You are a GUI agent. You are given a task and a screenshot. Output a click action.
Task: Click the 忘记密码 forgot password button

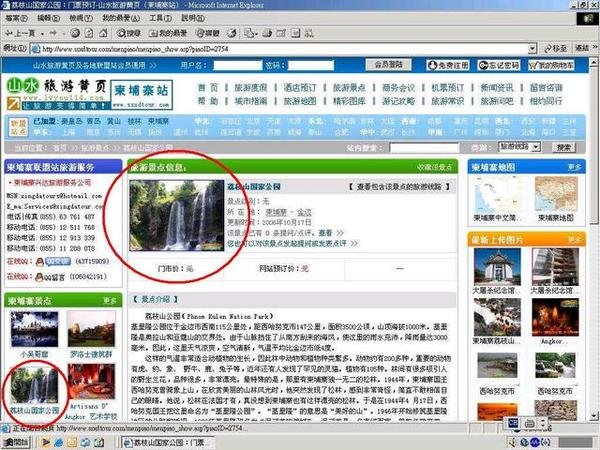pos(499,65)
